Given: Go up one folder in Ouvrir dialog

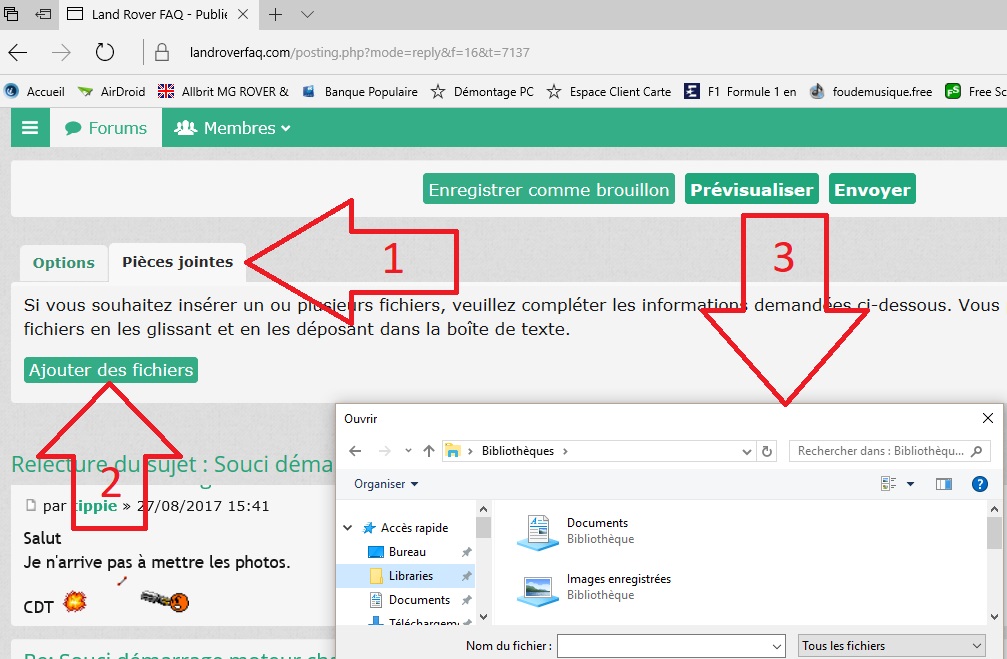Looking at the screenshot, I should pyautogui.click(x=429, y=451).
